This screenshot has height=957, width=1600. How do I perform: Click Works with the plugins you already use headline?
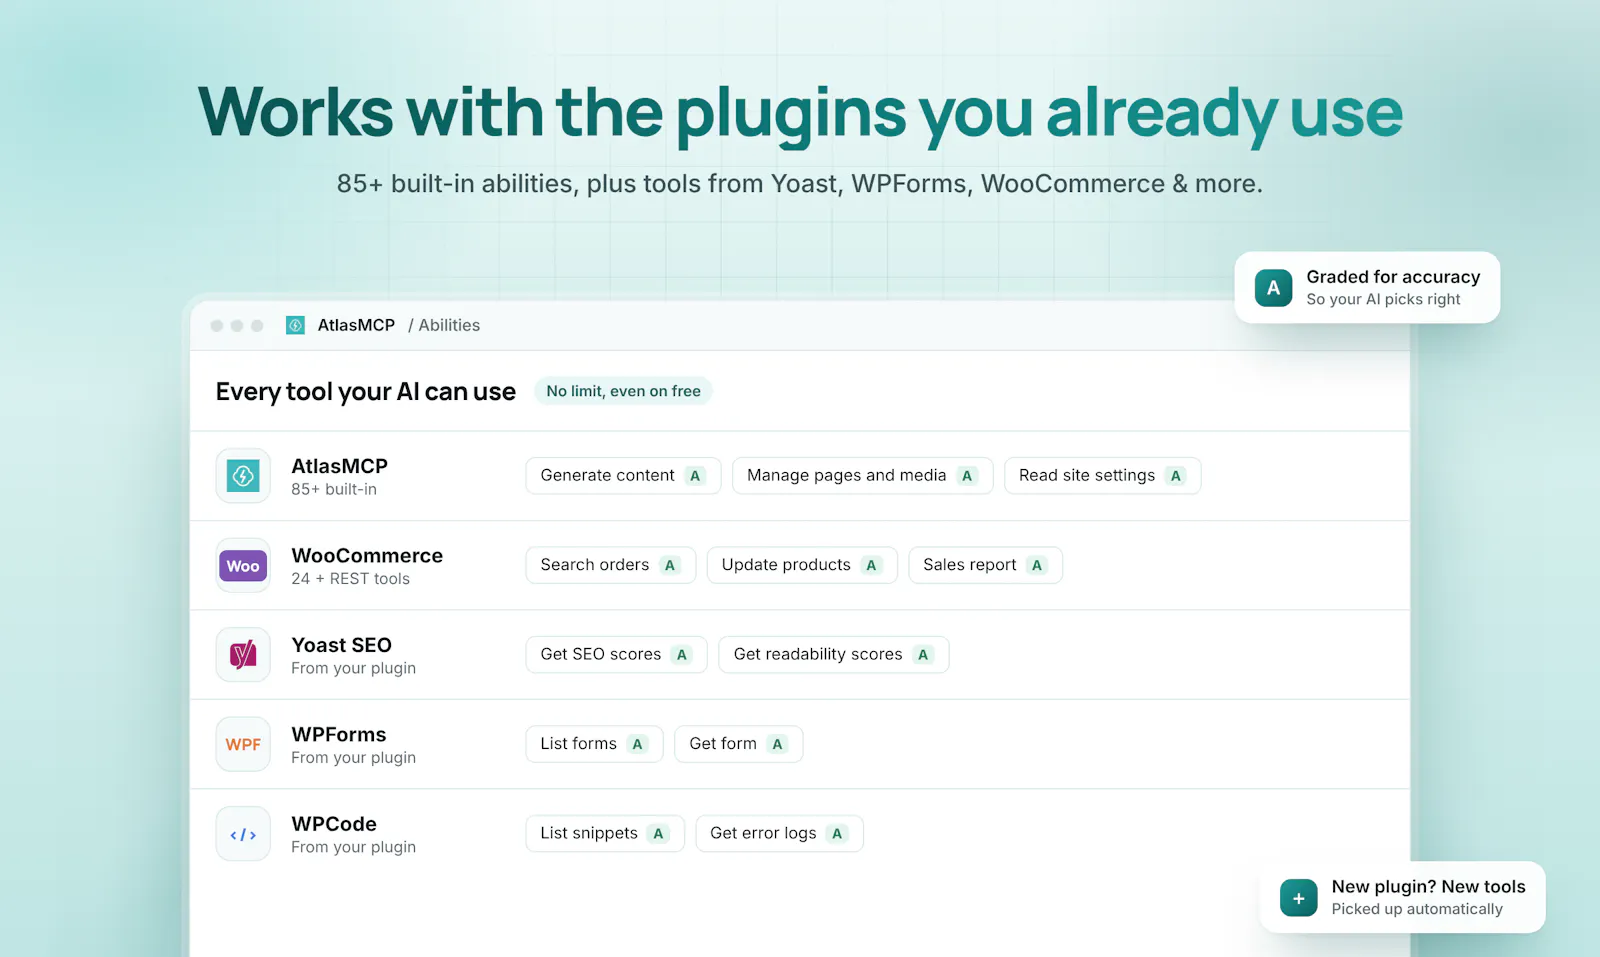click(800, 112)
